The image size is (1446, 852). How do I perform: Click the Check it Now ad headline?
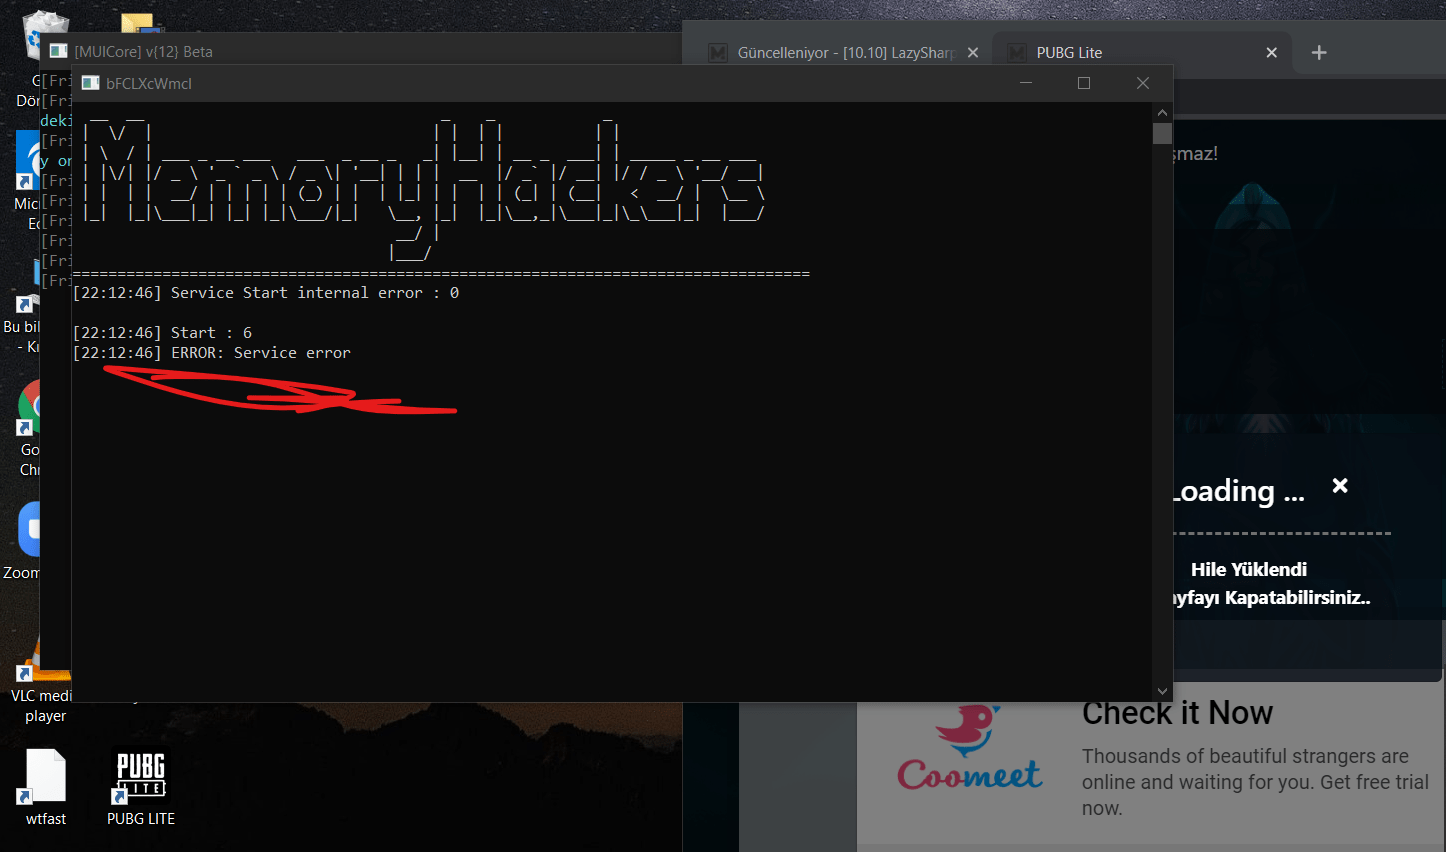(1177, 712)
